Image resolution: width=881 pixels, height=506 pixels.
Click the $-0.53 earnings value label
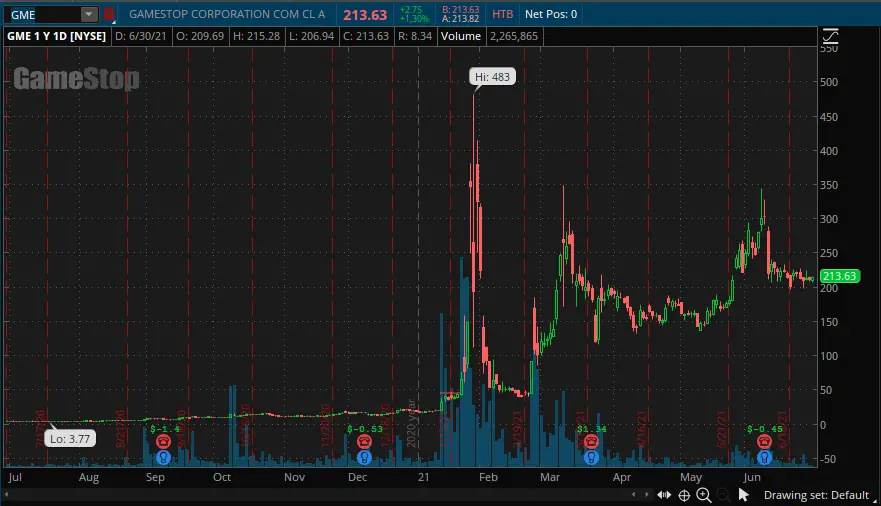365,429
